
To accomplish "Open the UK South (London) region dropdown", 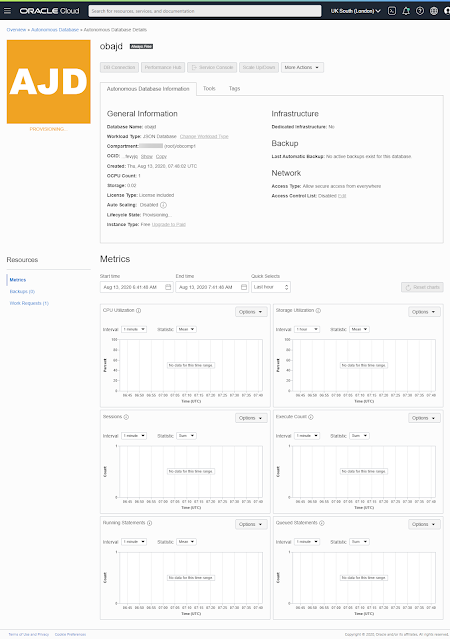I will pos(355,11).
